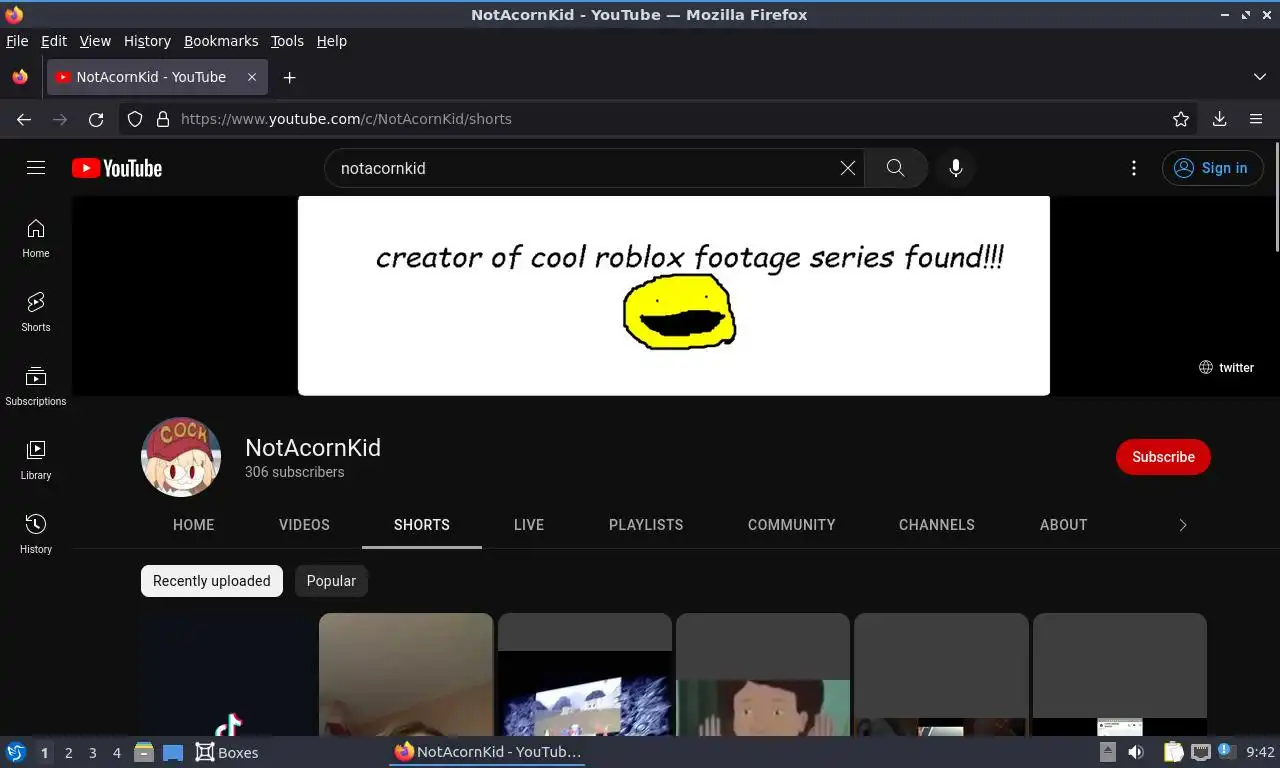This screenshot has width=1280, height=768.
Task: Open the taskbar file manager icon
Action: 144,753
